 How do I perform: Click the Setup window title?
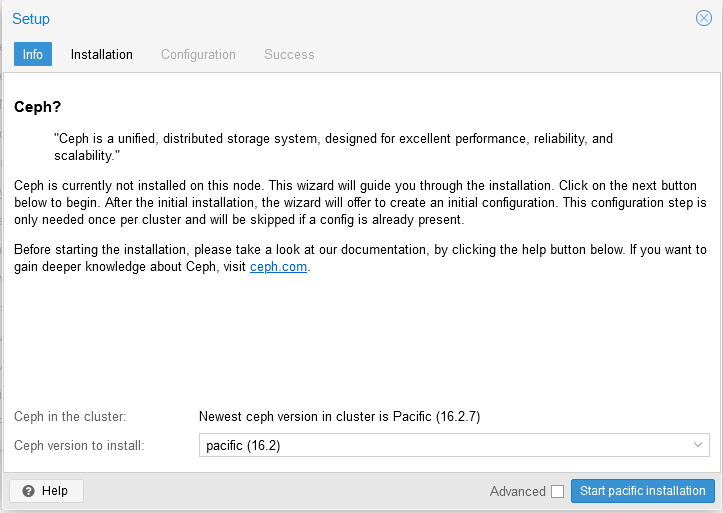click(31, 19)
